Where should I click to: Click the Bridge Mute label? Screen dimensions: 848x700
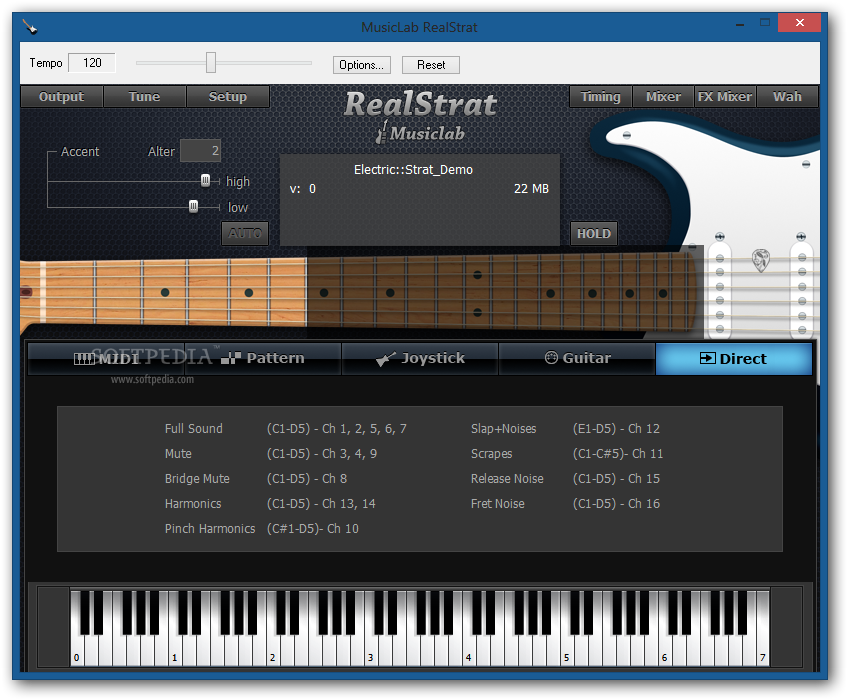197,479
